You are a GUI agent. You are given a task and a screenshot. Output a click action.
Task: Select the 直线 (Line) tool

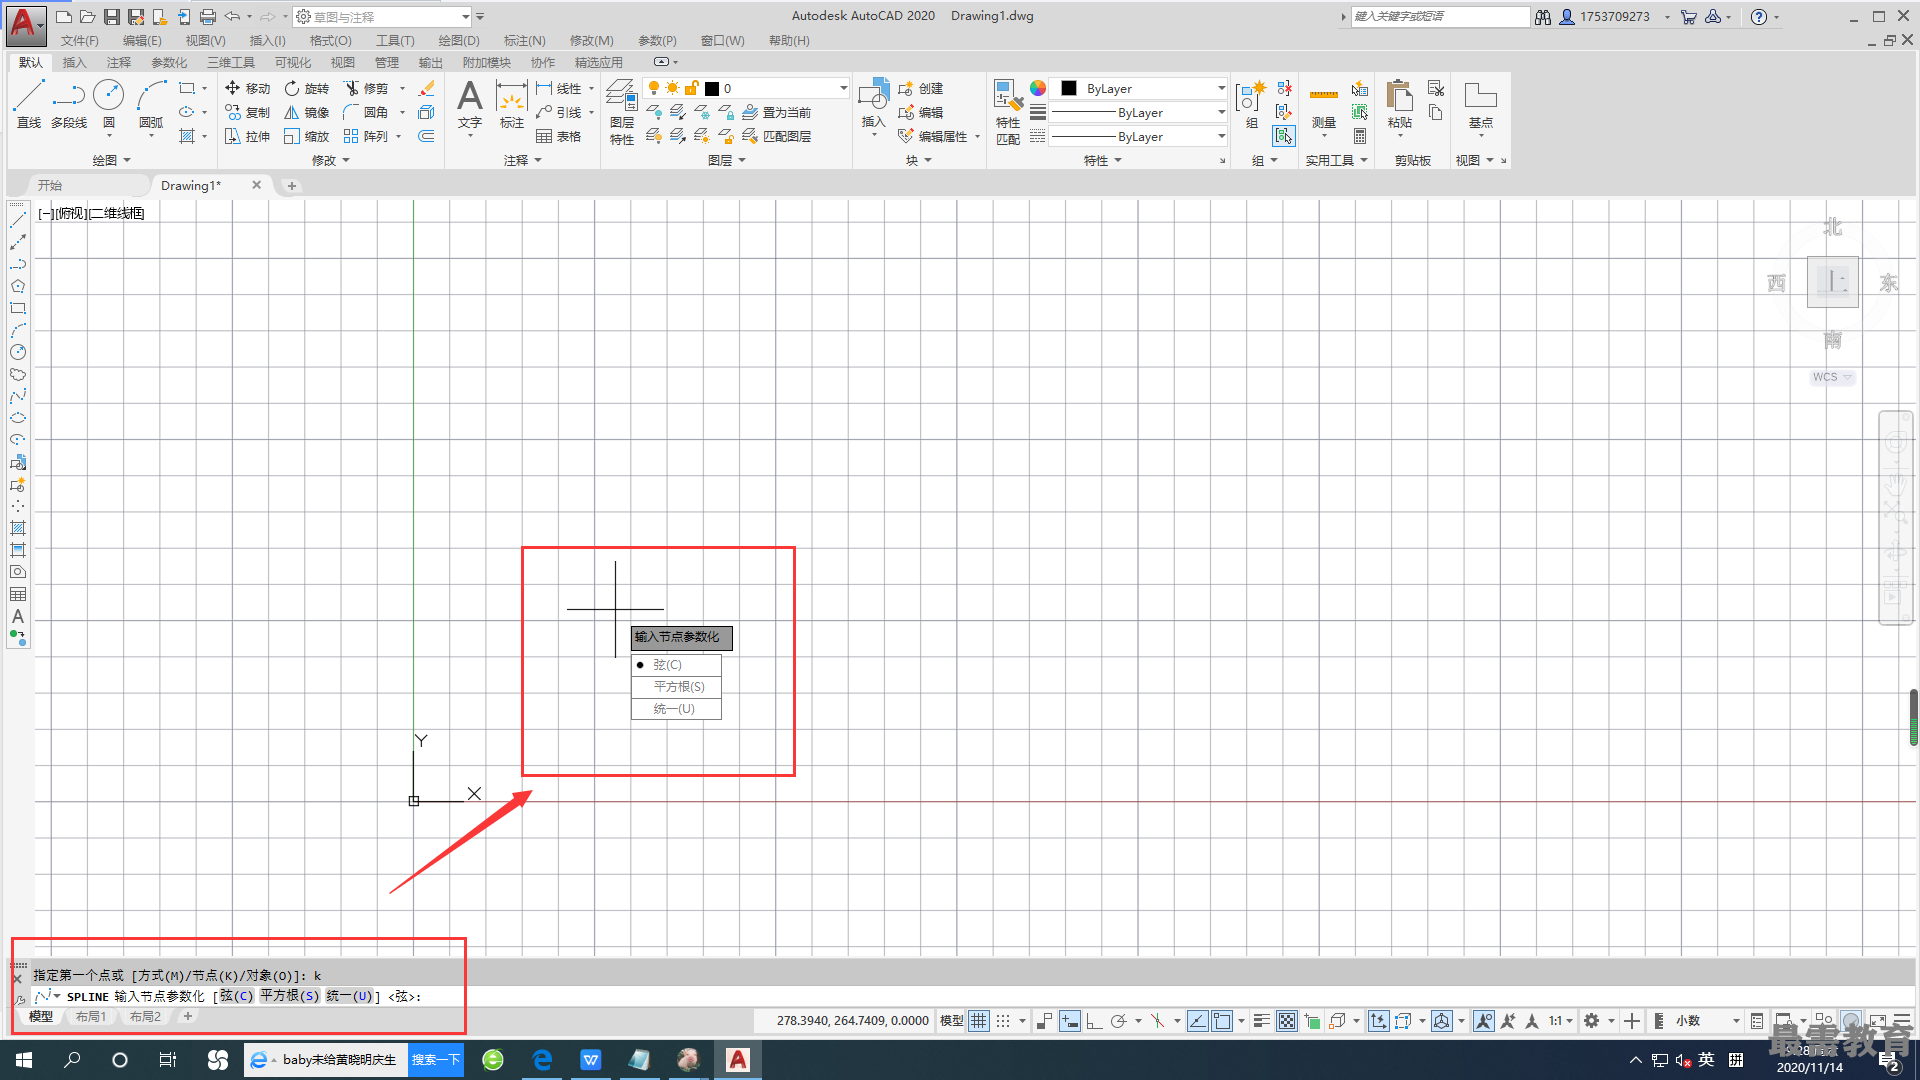[29, 104]
